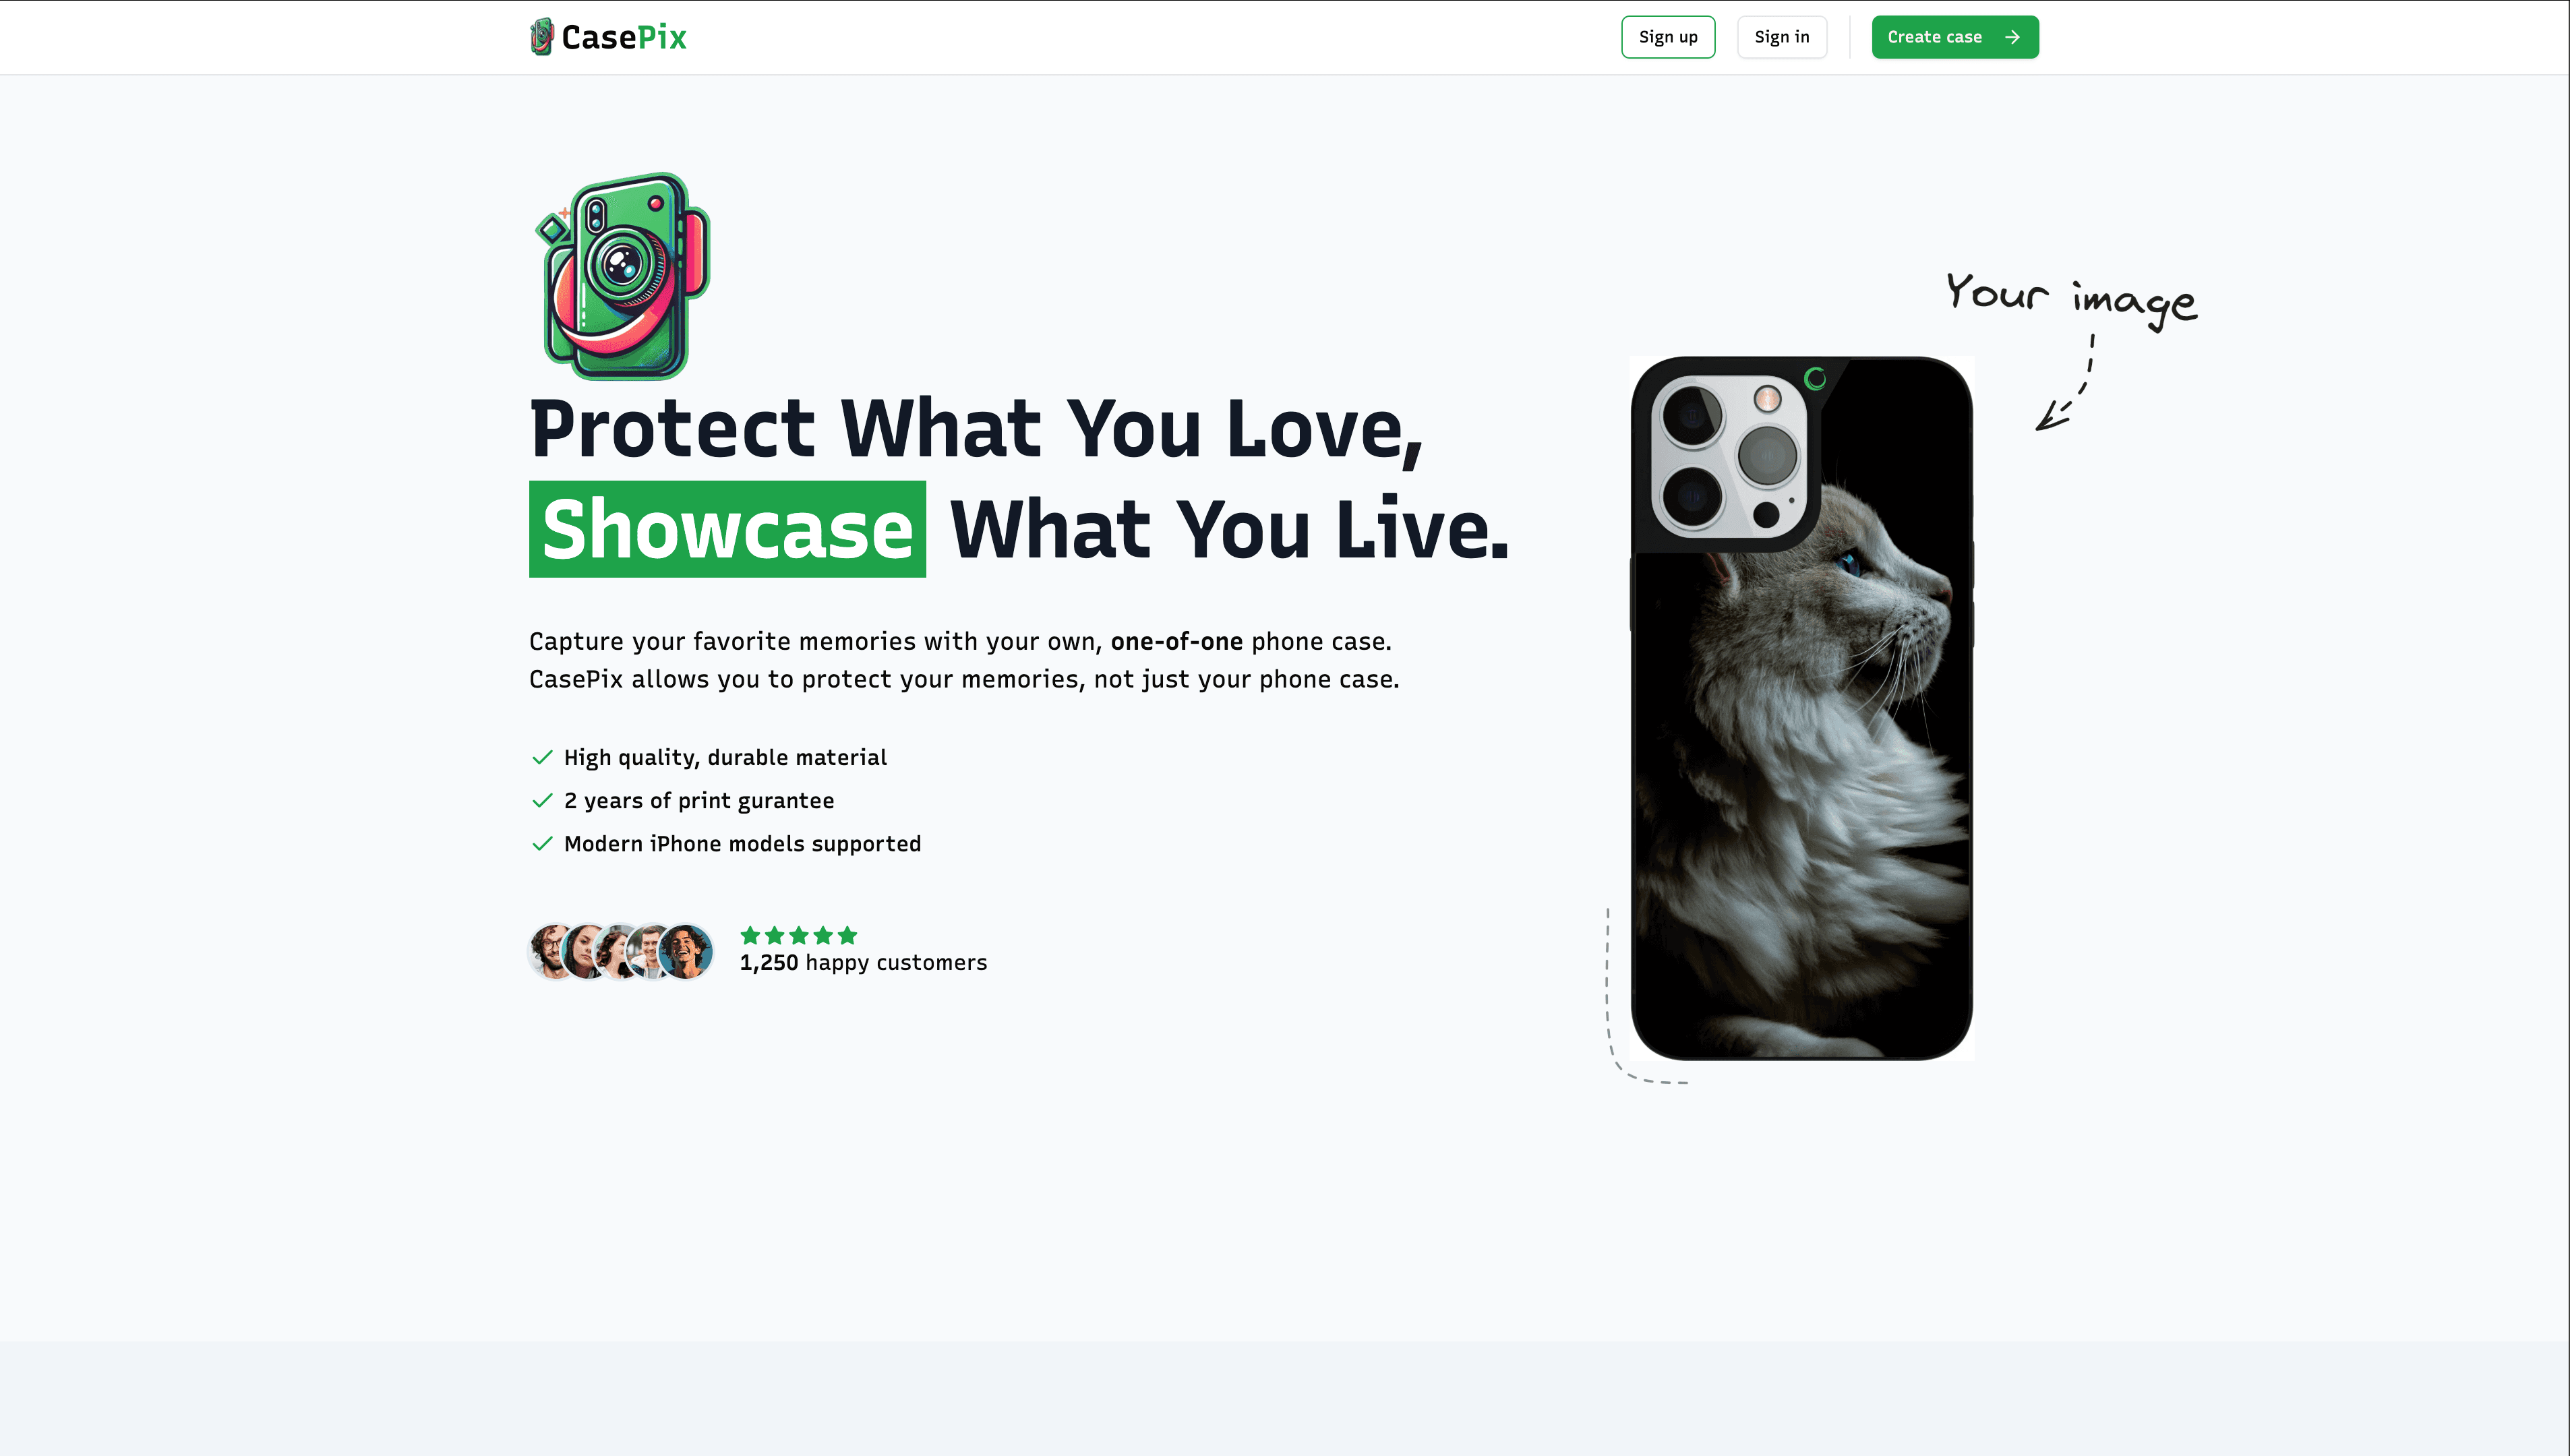Click the large green camera phone illustration
Image resolution: width=2570 pixels, height=1456 pixels.
tap(622, 276)
